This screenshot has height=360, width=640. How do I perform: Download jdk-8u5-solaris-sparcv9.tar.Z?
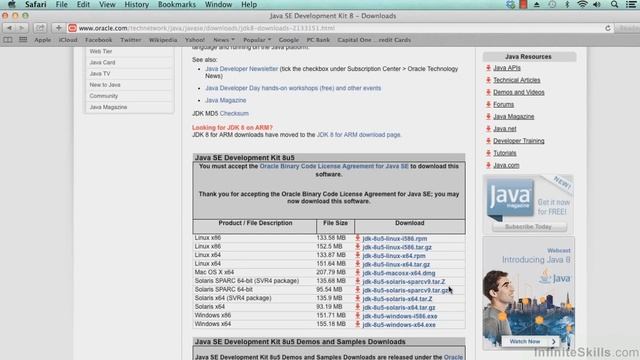[404, 282]
